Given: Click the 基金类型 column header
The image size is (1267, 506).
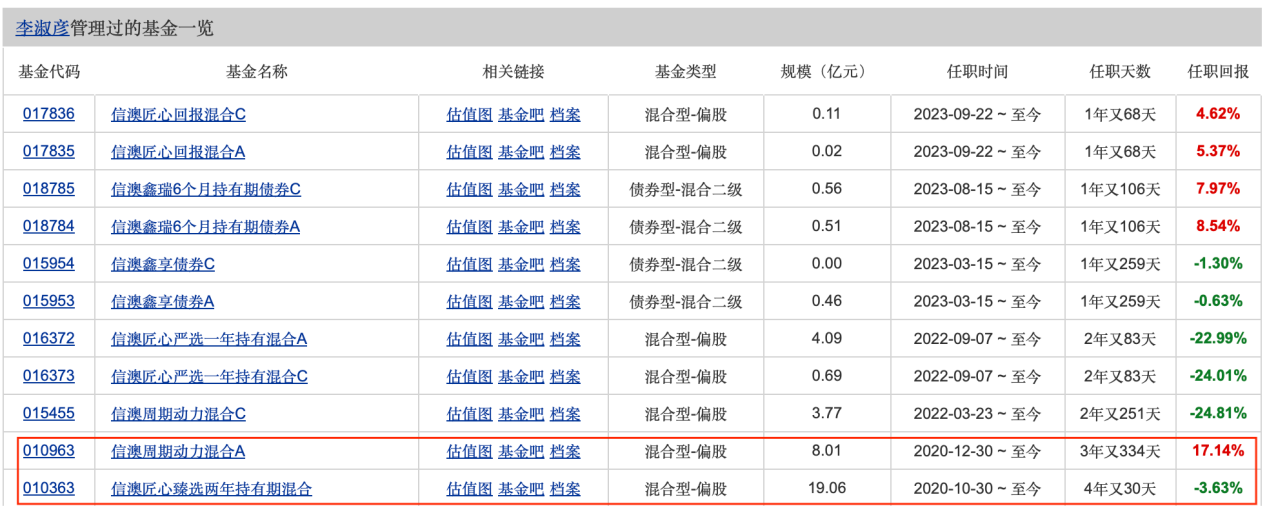Looking at the screenshot, I should click(x=686, y=72).
